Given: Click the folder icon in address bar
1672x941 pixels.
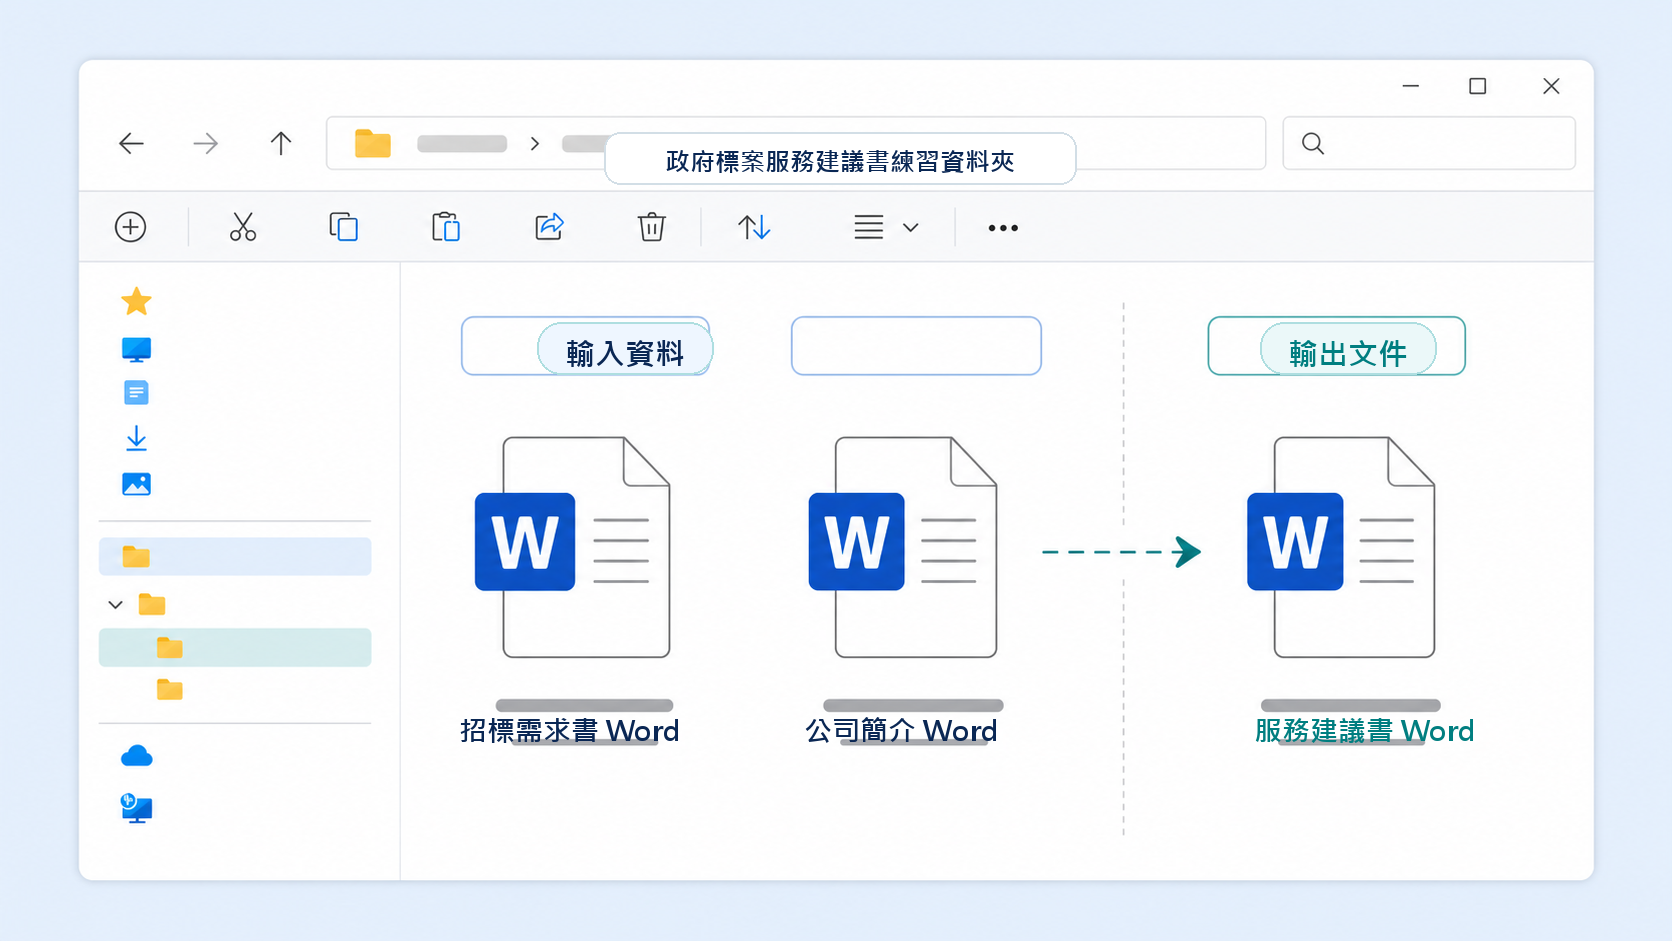Looking at the screenshot, I should coord(373,144).
